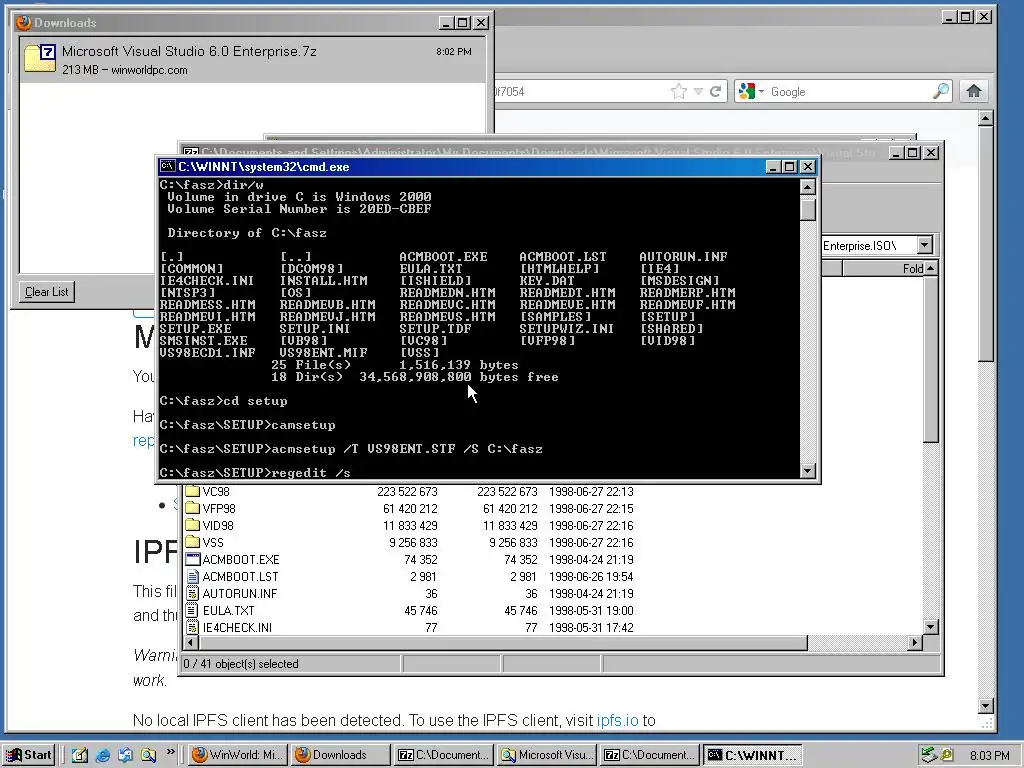Select the VC98 folder in 7-Zip

(216, 492)
